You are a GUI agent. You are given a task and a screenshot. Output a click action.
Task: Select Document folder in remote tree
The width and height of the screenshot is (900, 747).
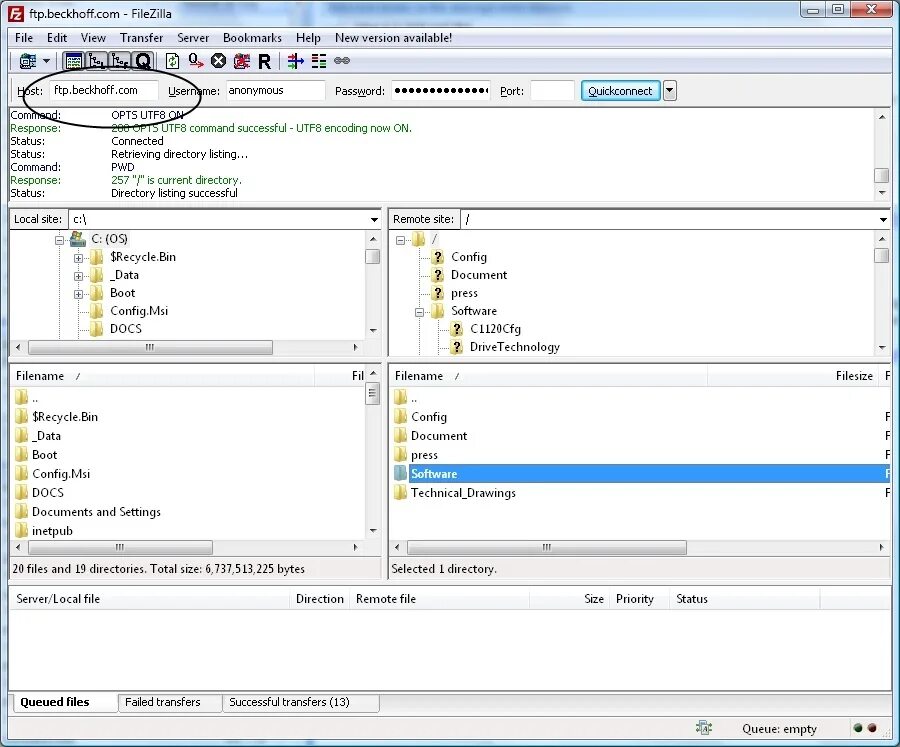pos(479,275)
